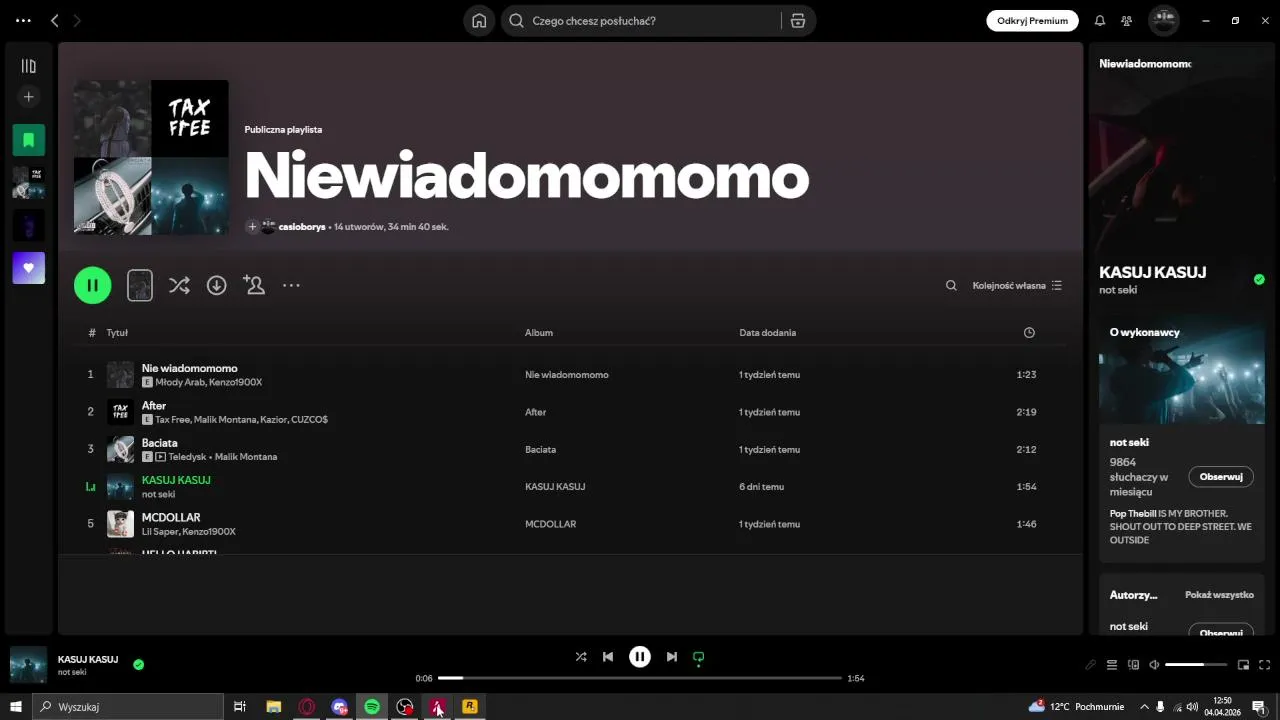Screen dimensions: 1280x720
Task: Create a new playlist with plus icon
Action: [x=29, y=97]
